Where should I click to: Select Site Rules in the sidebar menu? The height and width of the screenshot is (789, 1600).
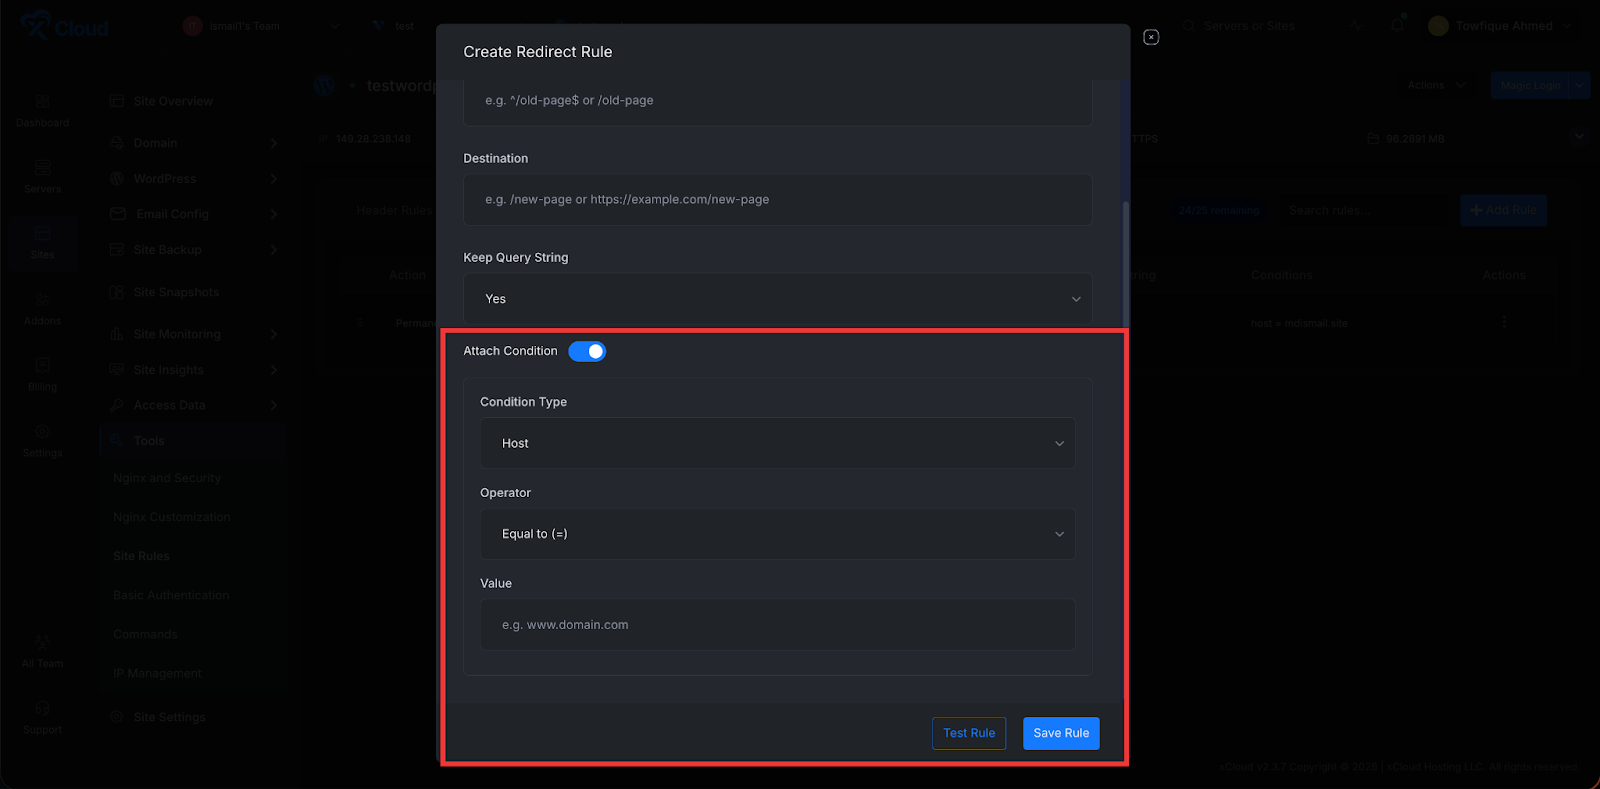140,555
